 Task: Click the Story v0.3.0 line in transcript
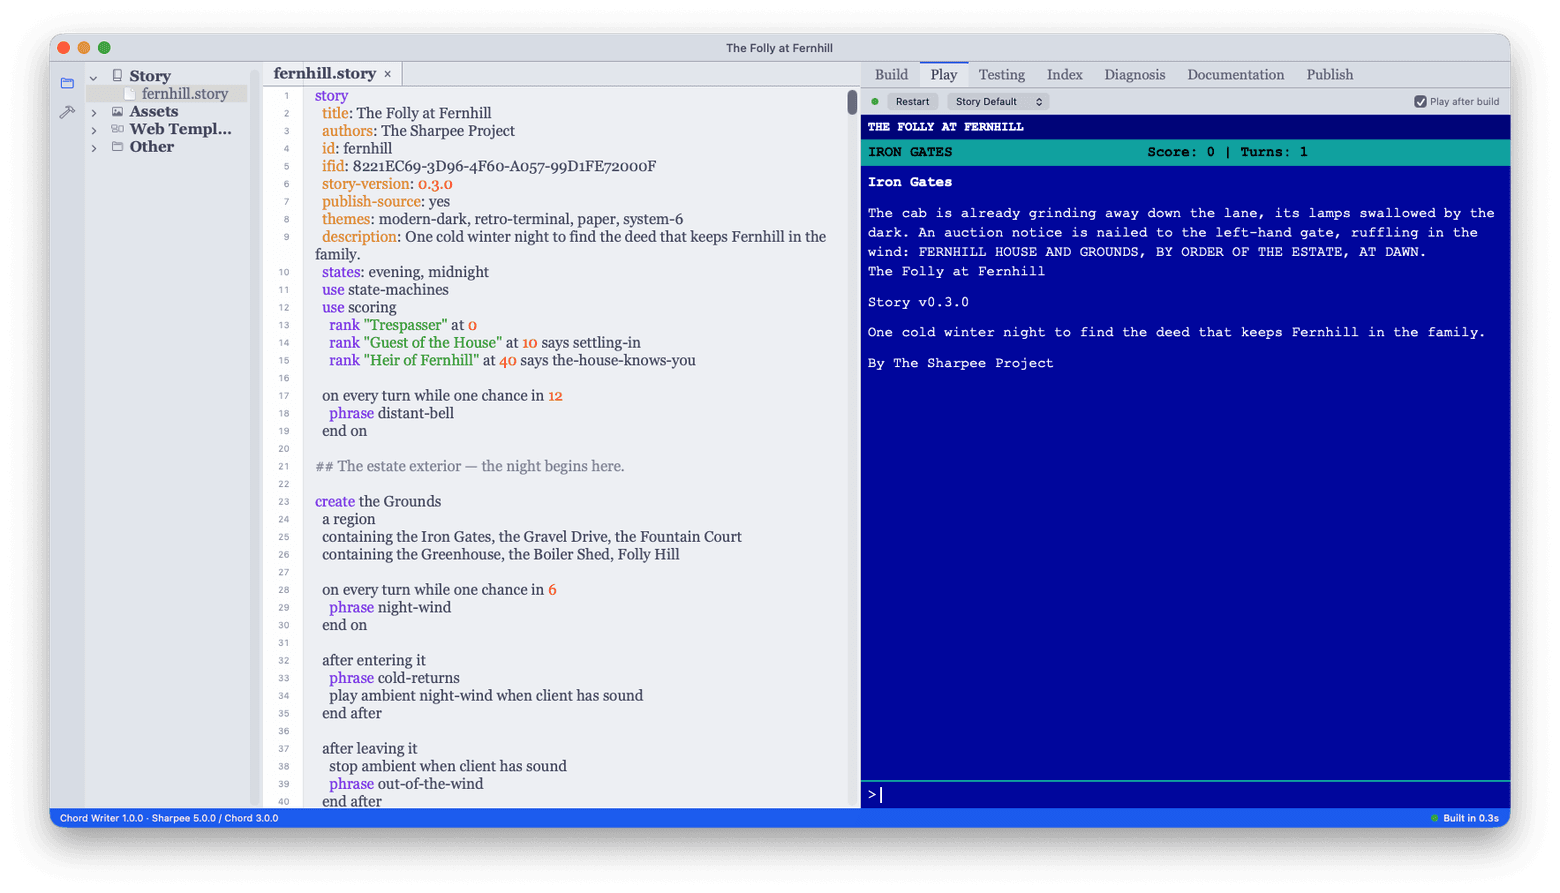(x=918, y=302)
